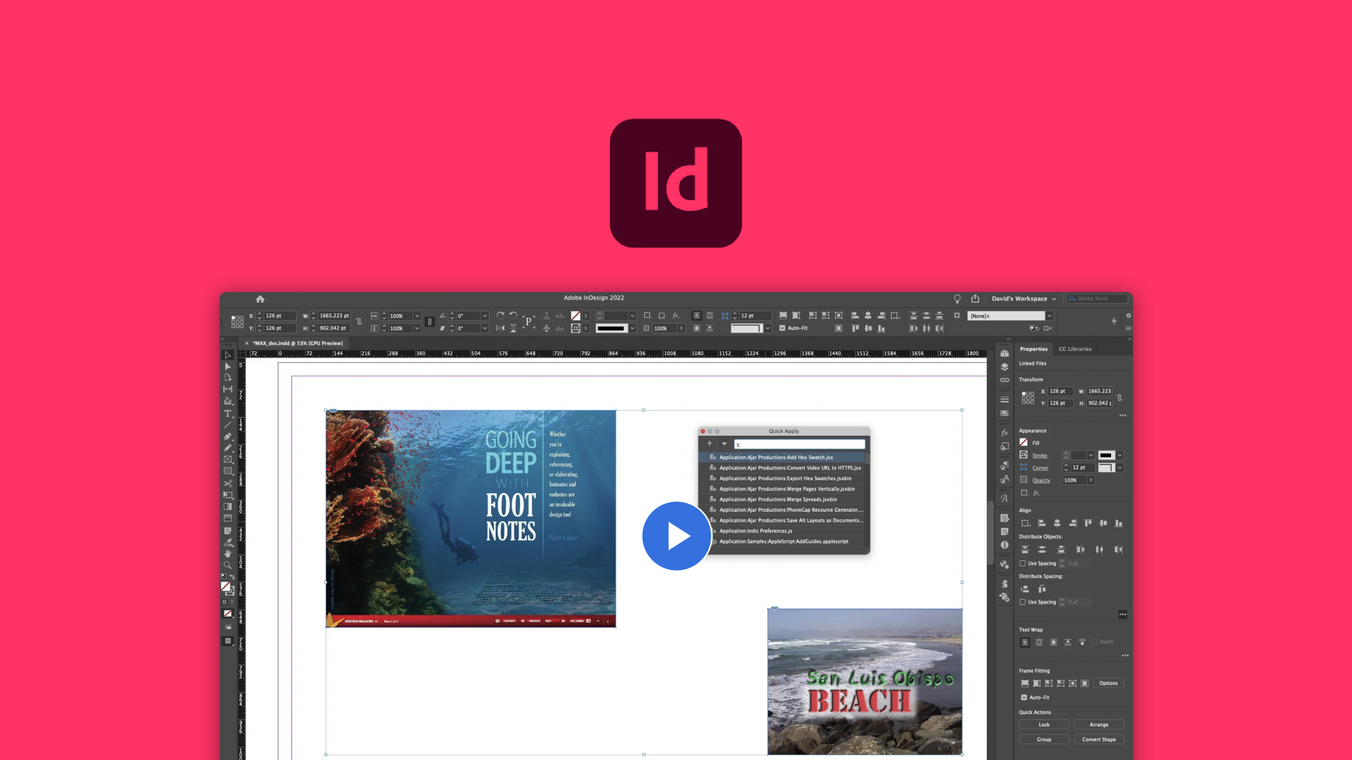This screenshot has height=760, width=1352.
Task: Click the Options button in Frame Fitting
Action: 1108,683
